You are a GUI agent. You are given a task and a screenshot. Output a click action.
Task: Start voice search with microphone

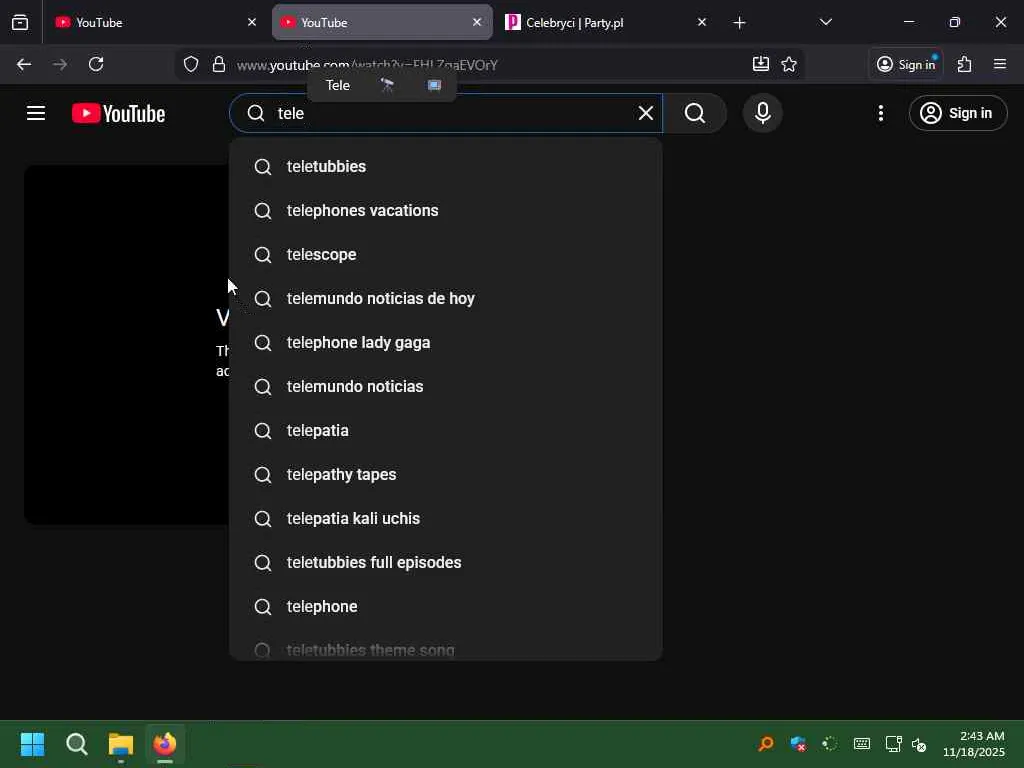(x=762, y=113)
